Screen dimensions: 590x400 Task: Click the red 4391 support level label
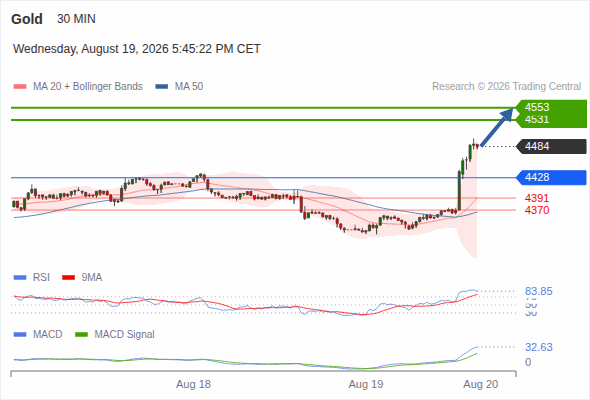tap(537, 198)
